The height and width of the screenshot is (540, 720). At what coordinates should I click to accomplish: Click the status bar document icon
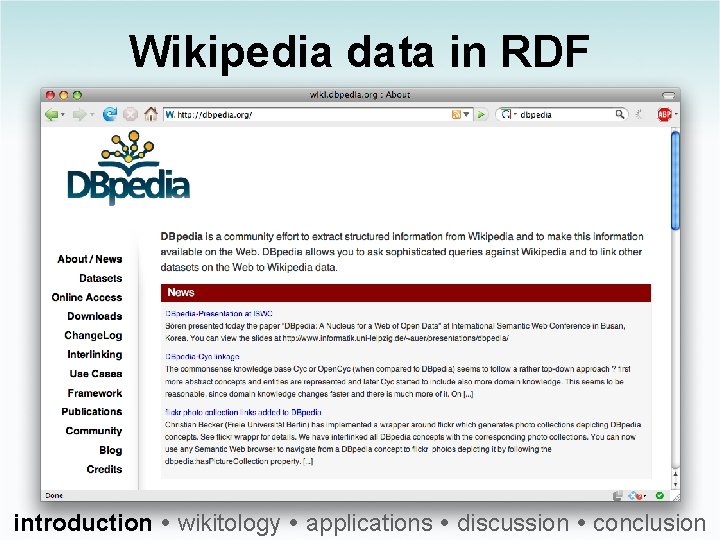[618, 495]
